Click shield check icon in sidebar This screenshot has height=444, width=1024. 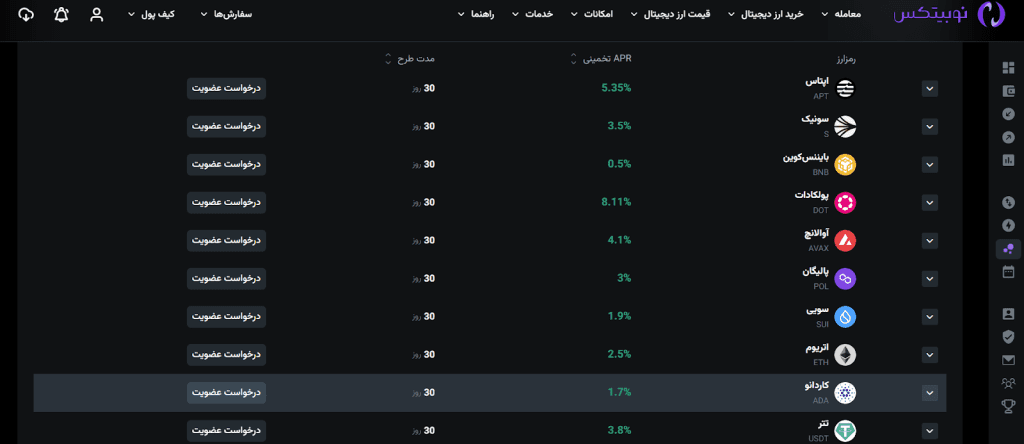tap(1008, 337)
